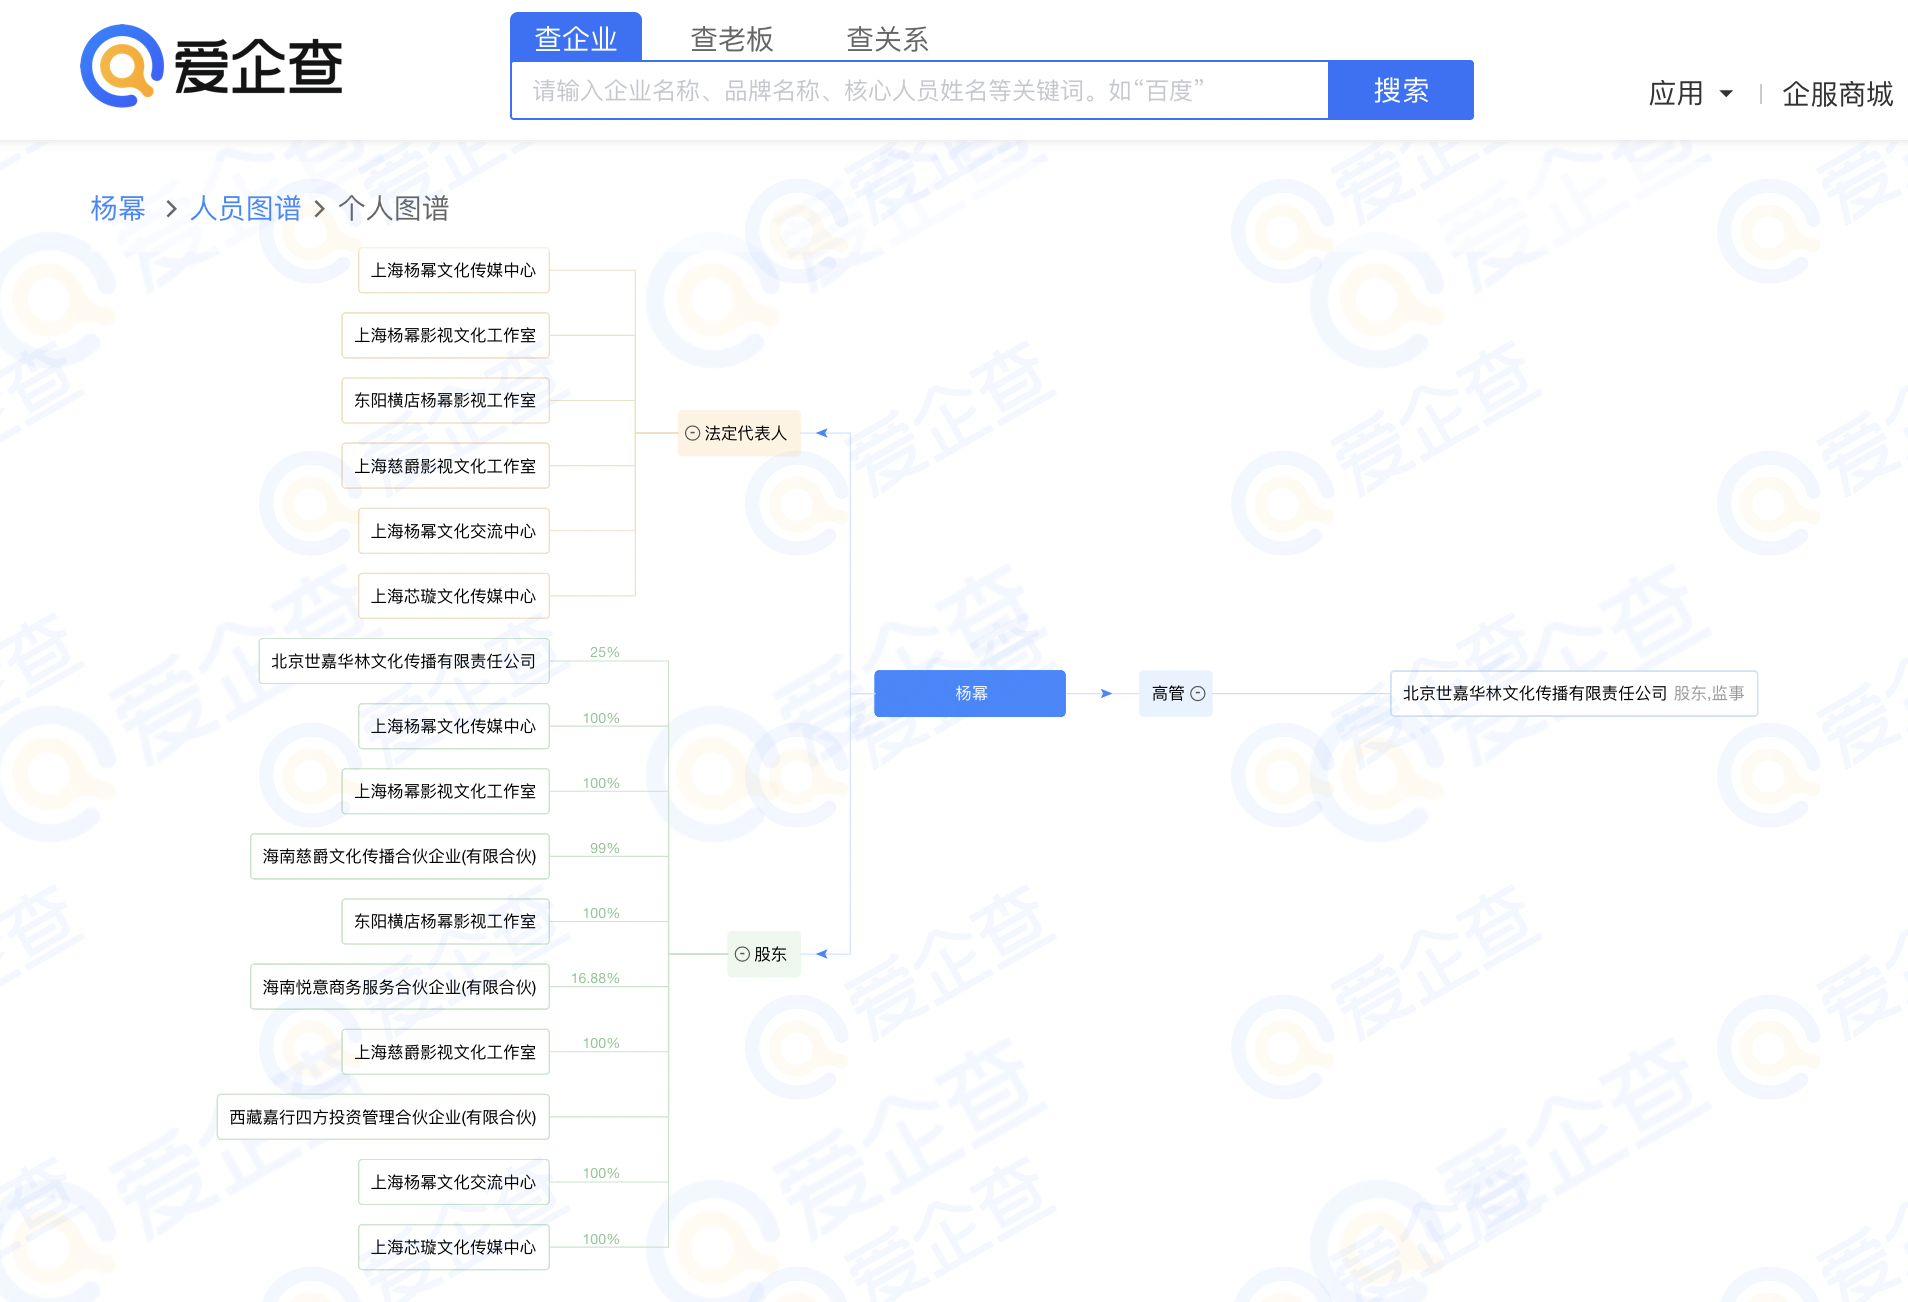
Task: Select 西藏嘉行四方投资管理合伙企业 node
Action: (x=384, y=1117)
